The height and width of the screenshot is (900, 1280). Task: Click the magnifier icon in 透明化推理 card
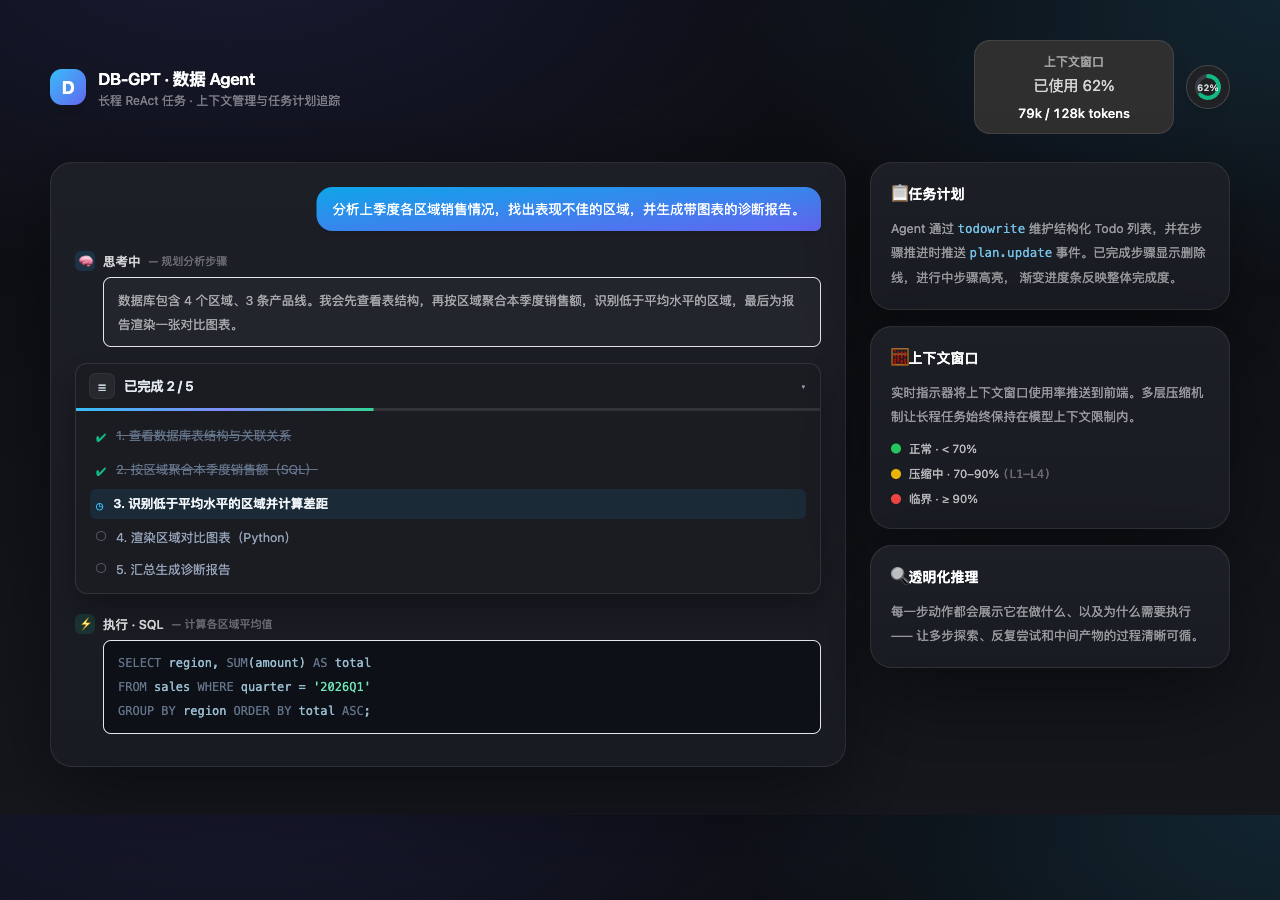[x=899, y=576]
